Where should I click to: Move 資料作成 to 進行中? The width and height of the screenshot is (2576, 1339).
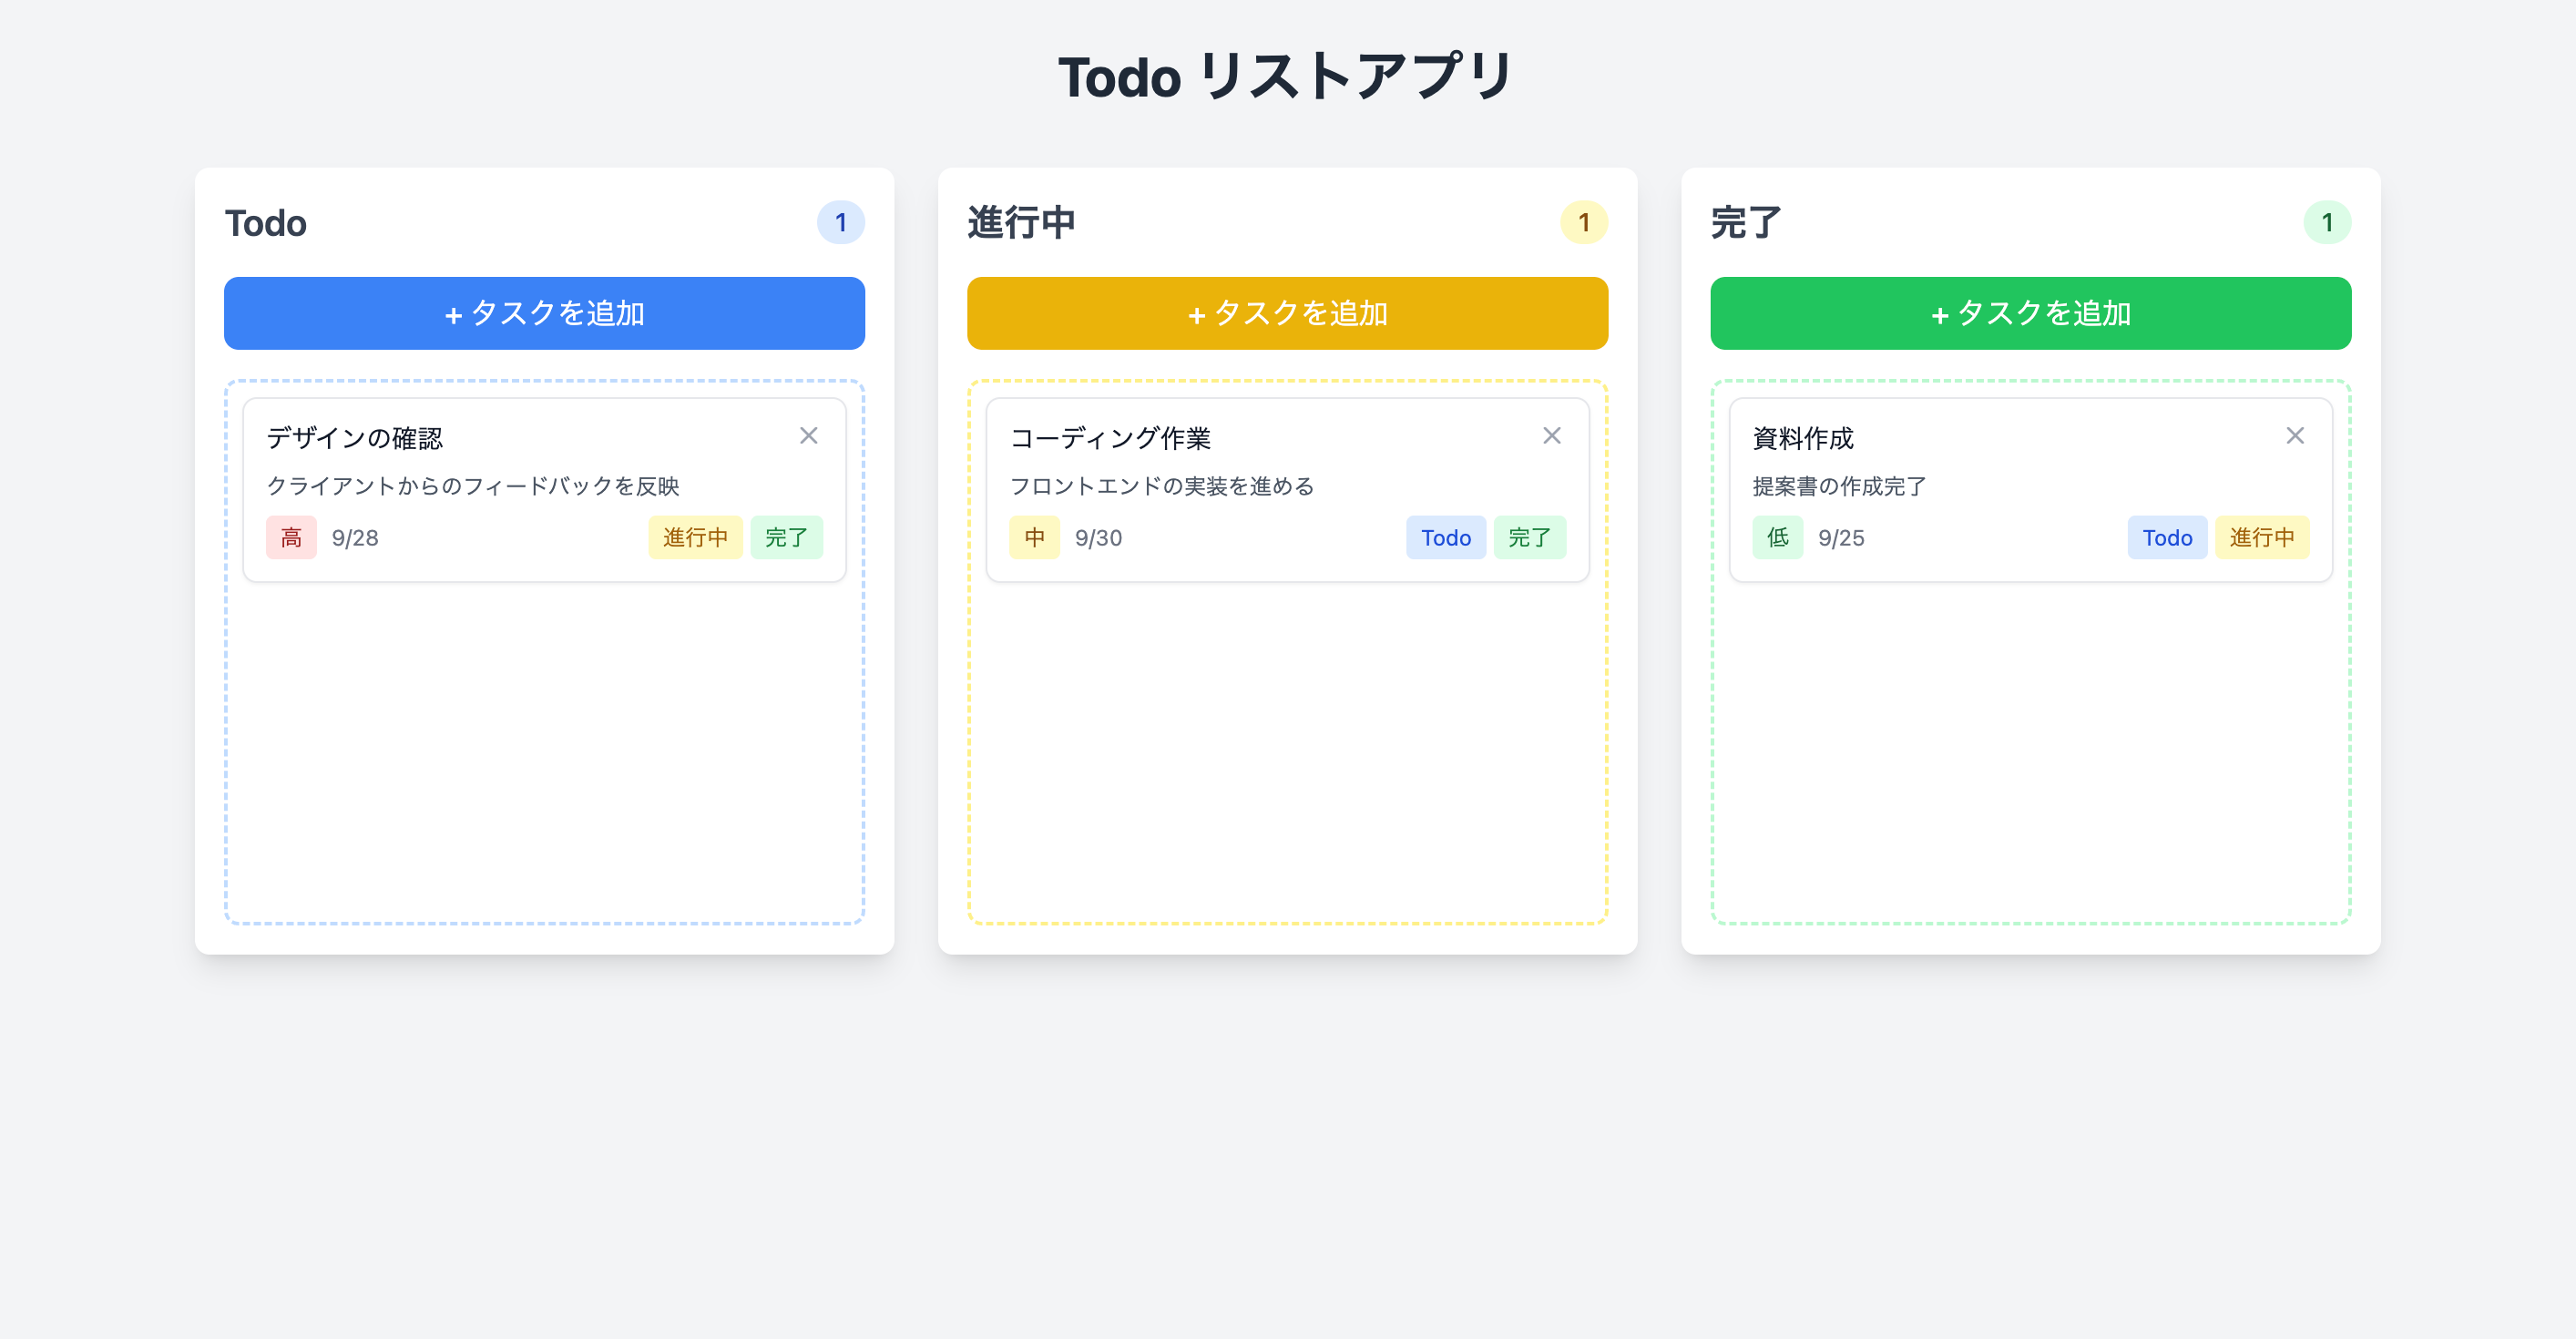[x=2262, y=537]
